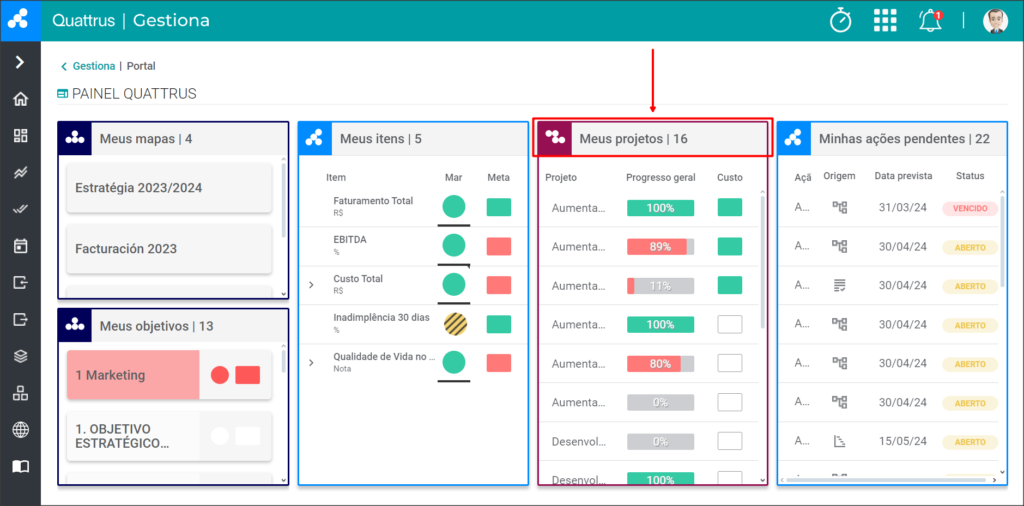Viewport: 1024px width, 506px height.
Task: Click the Status column header
Action: tap(970, 176)
